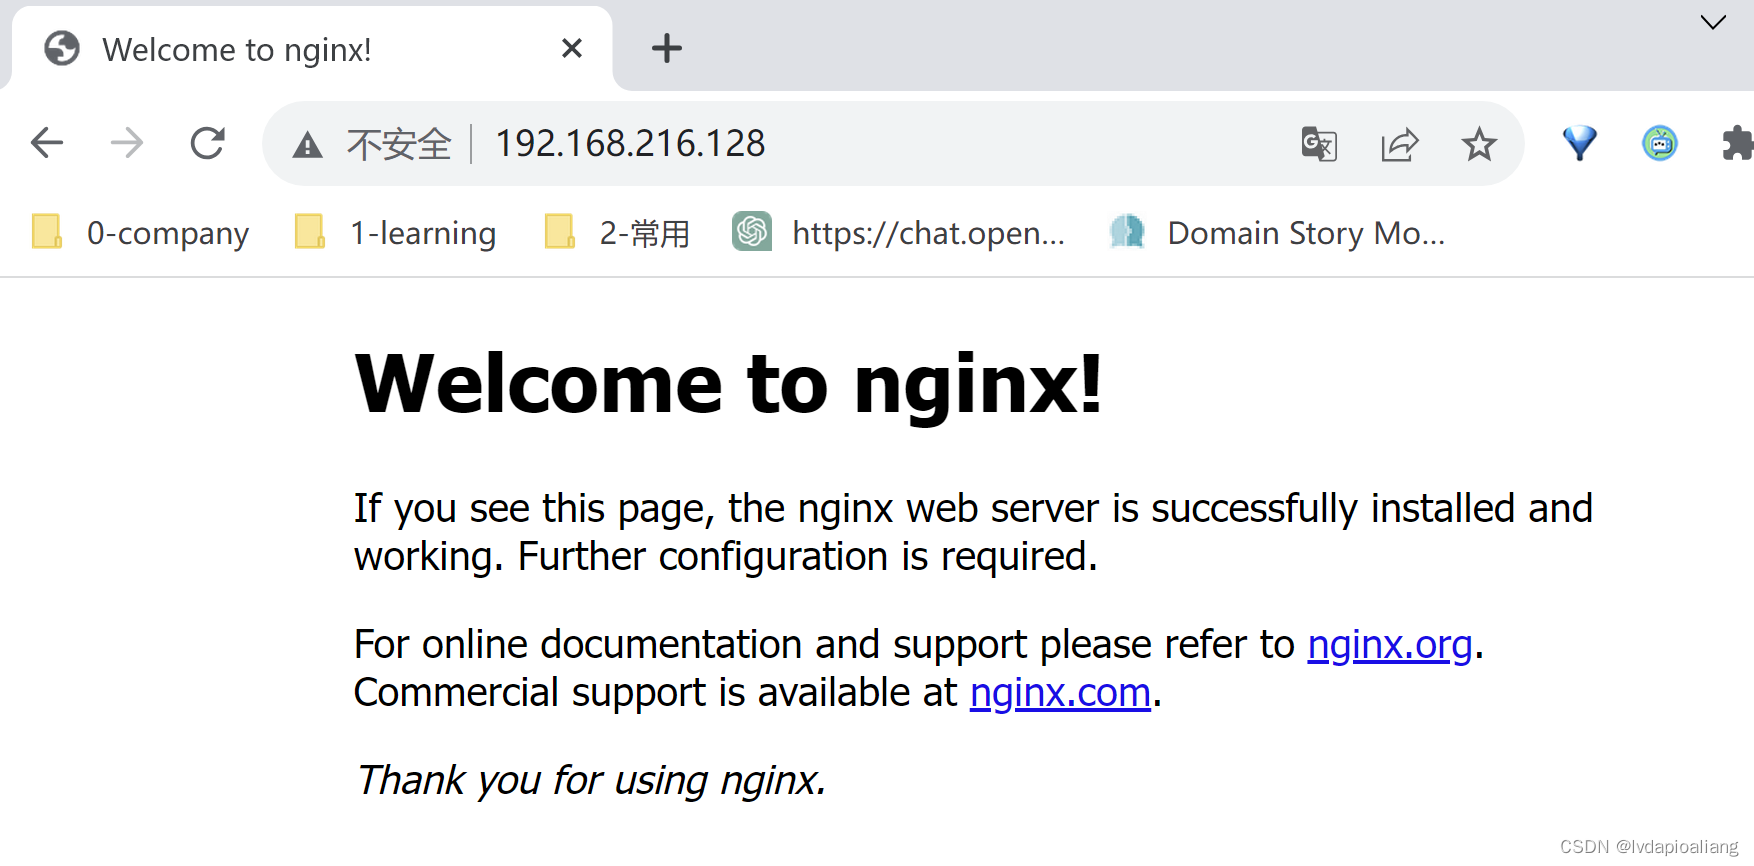This screenshot has width=1754, height=866.
Task: Click the Domain Story bookmark icon
Action: point(1128,231)
